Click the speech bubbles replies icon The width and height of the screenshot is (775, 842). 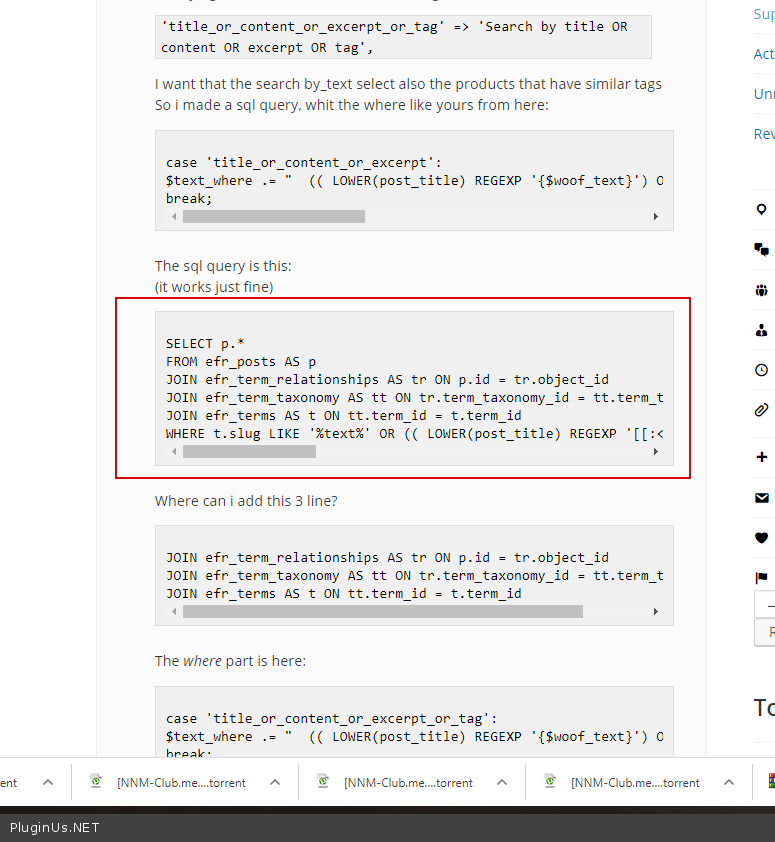[x=762, y=250]
